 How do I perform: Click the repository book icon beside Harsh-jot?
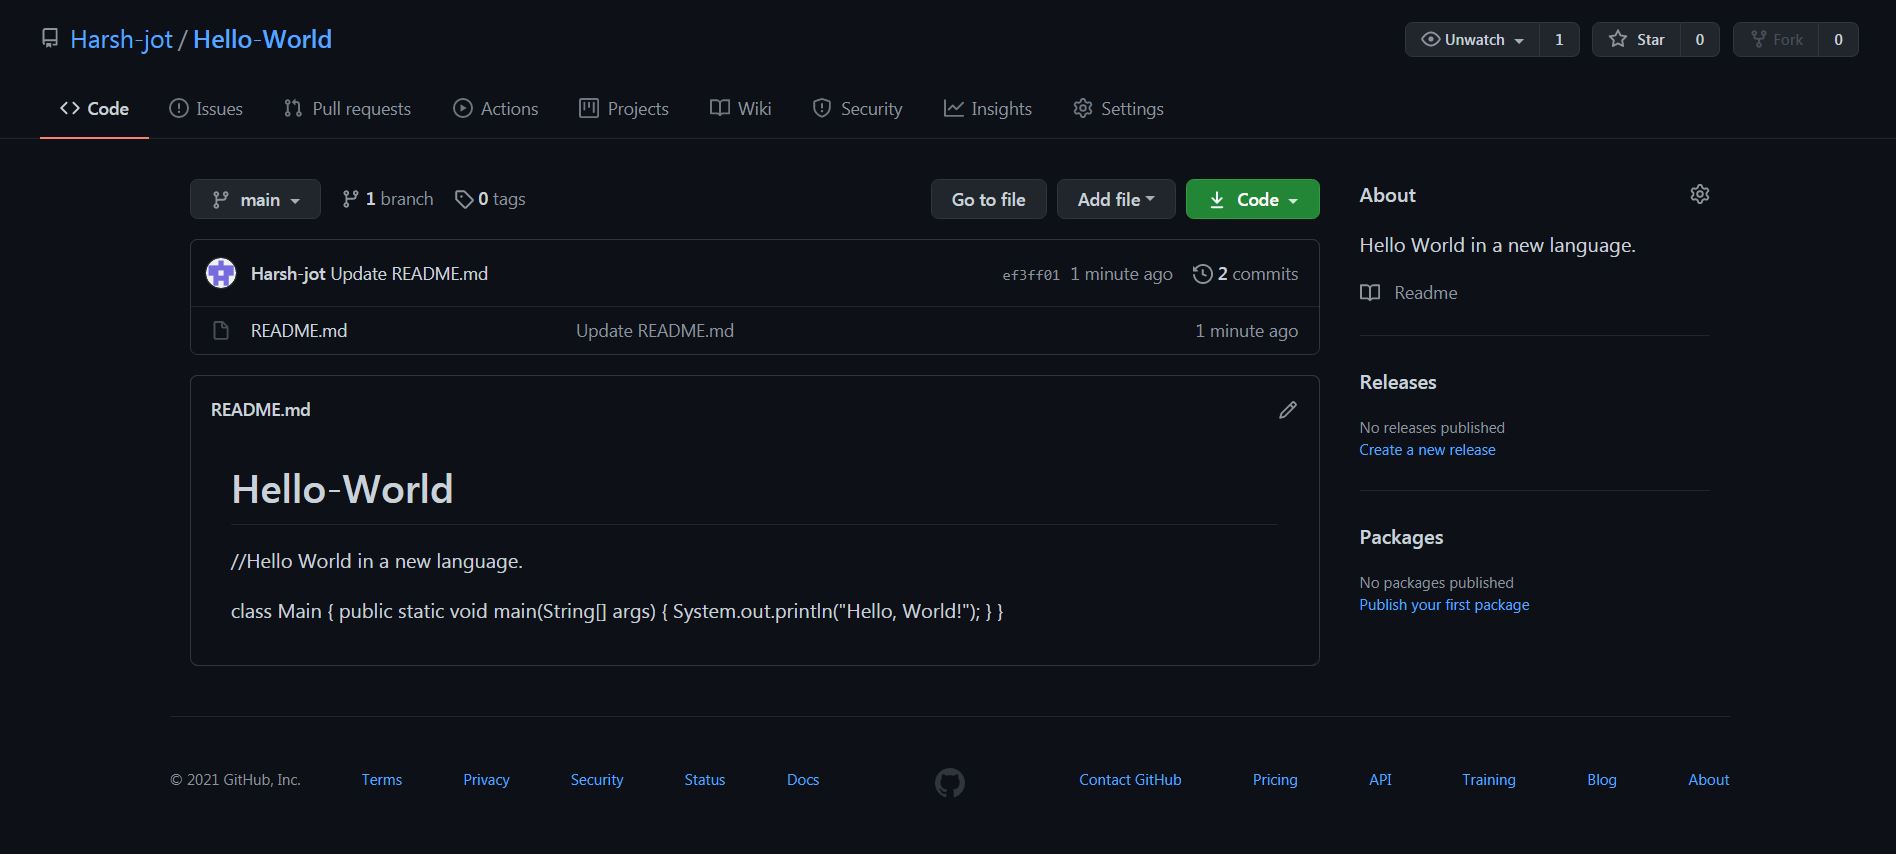coord(50,39)
